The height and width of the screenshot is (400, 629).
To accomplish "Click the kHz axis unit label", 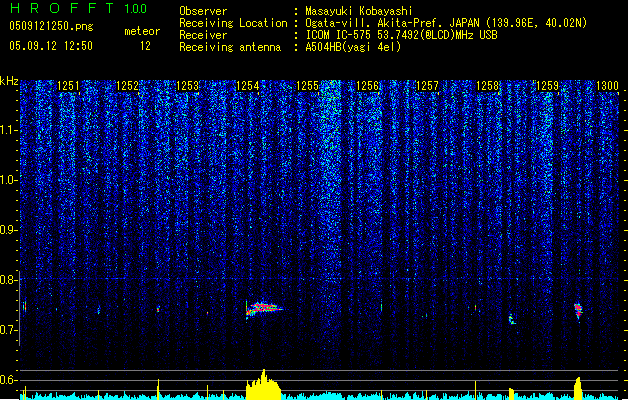I will tap(9, 81).
